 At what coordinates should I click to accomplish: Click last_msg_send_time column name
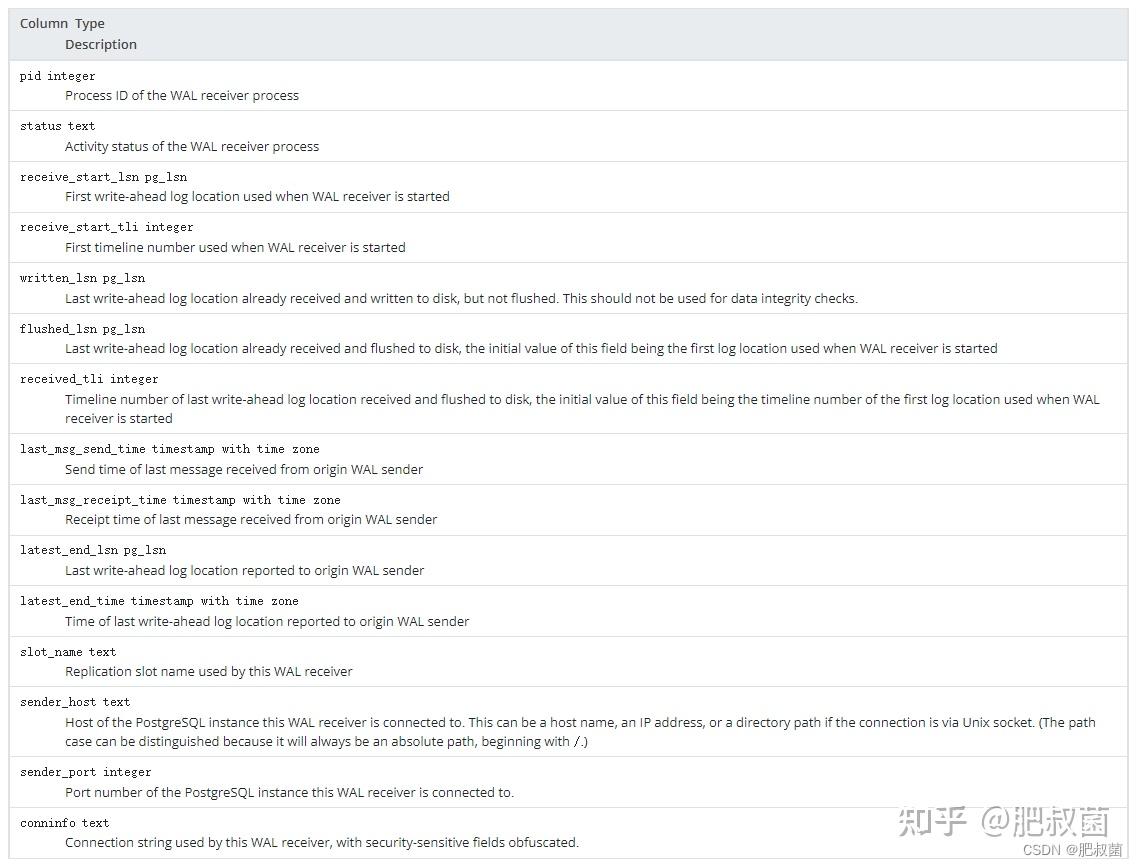[83, 449]
